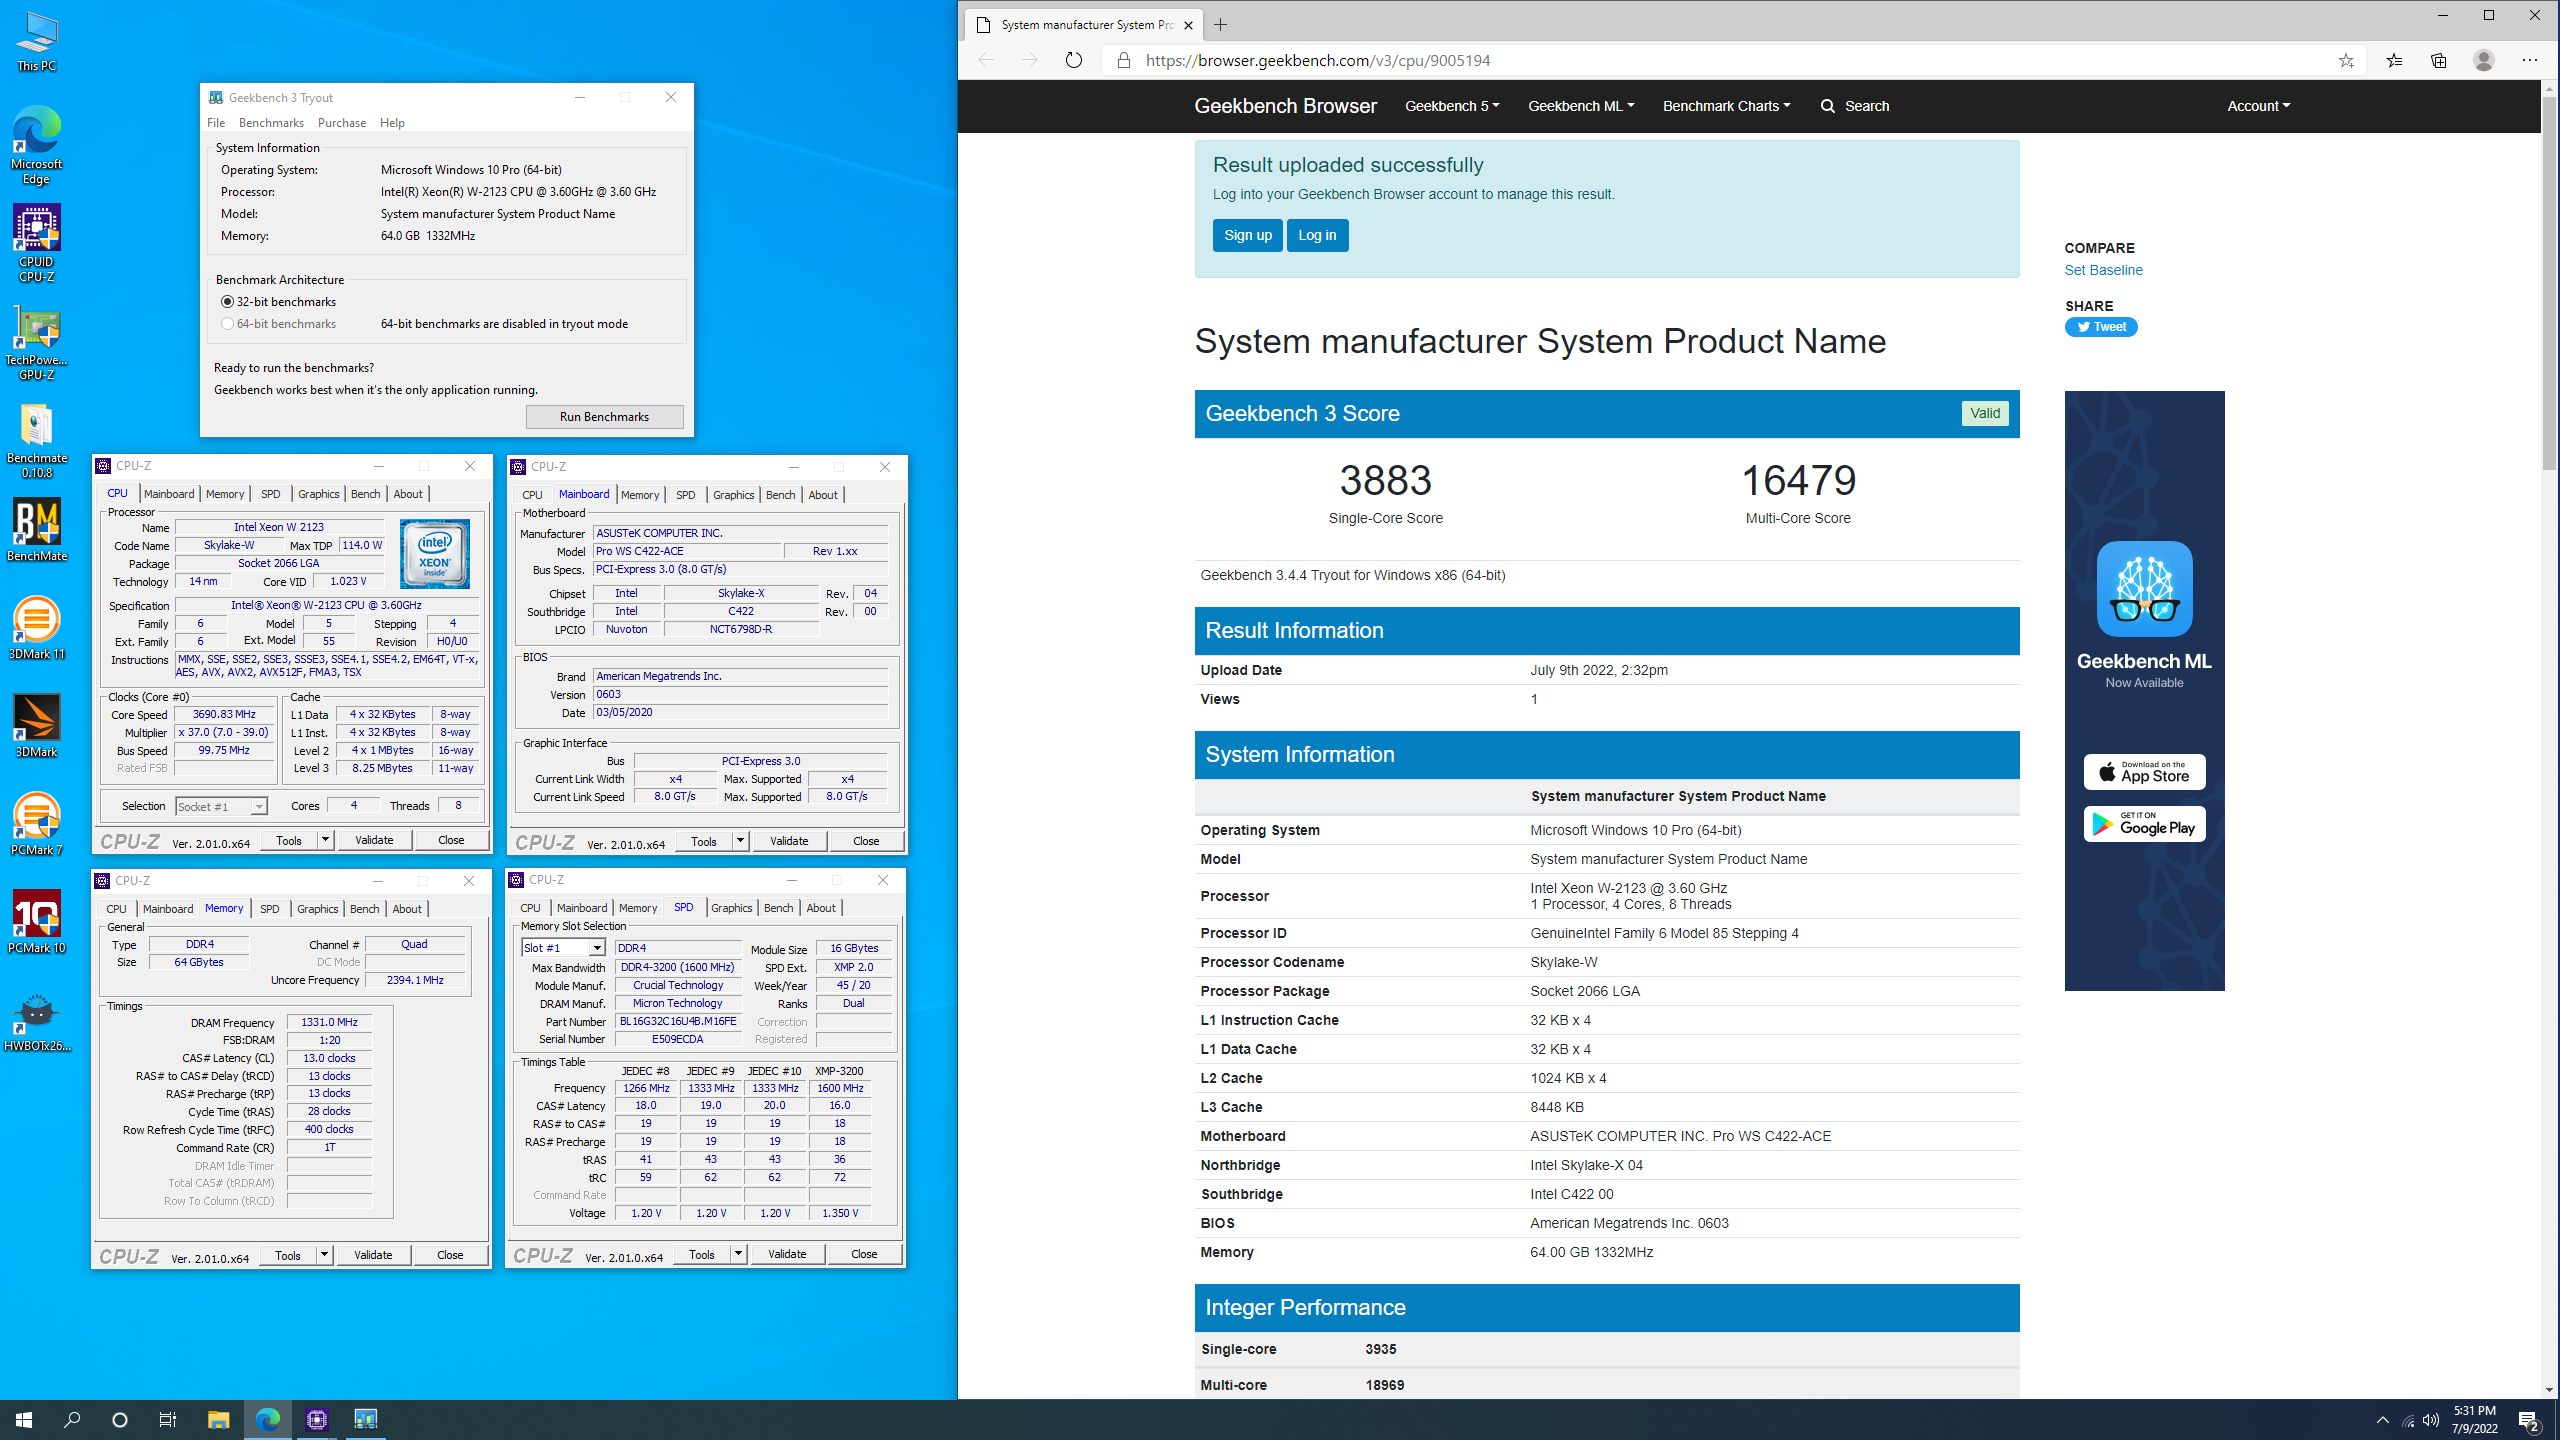Viewport: 2560px width, 1440px height.
Task: Switch to Graphics tab in CPU-Z SPD window
Action: (x=731, y=908)
